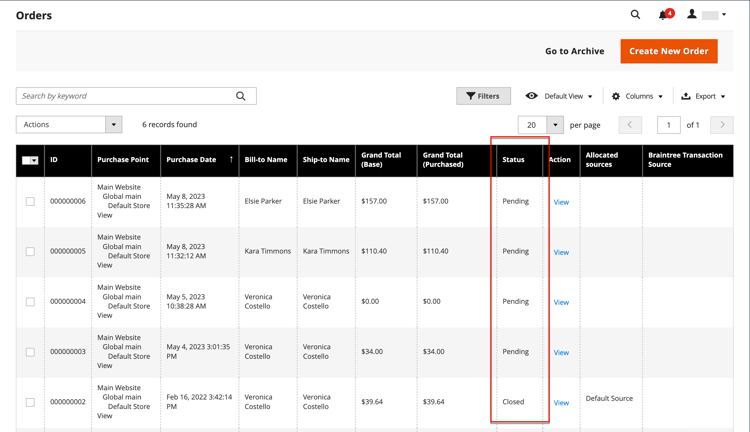This screenshot has height=432, width=750.
Task: Sort by the Ship-to Name column header
Action: tap(326, 161)
